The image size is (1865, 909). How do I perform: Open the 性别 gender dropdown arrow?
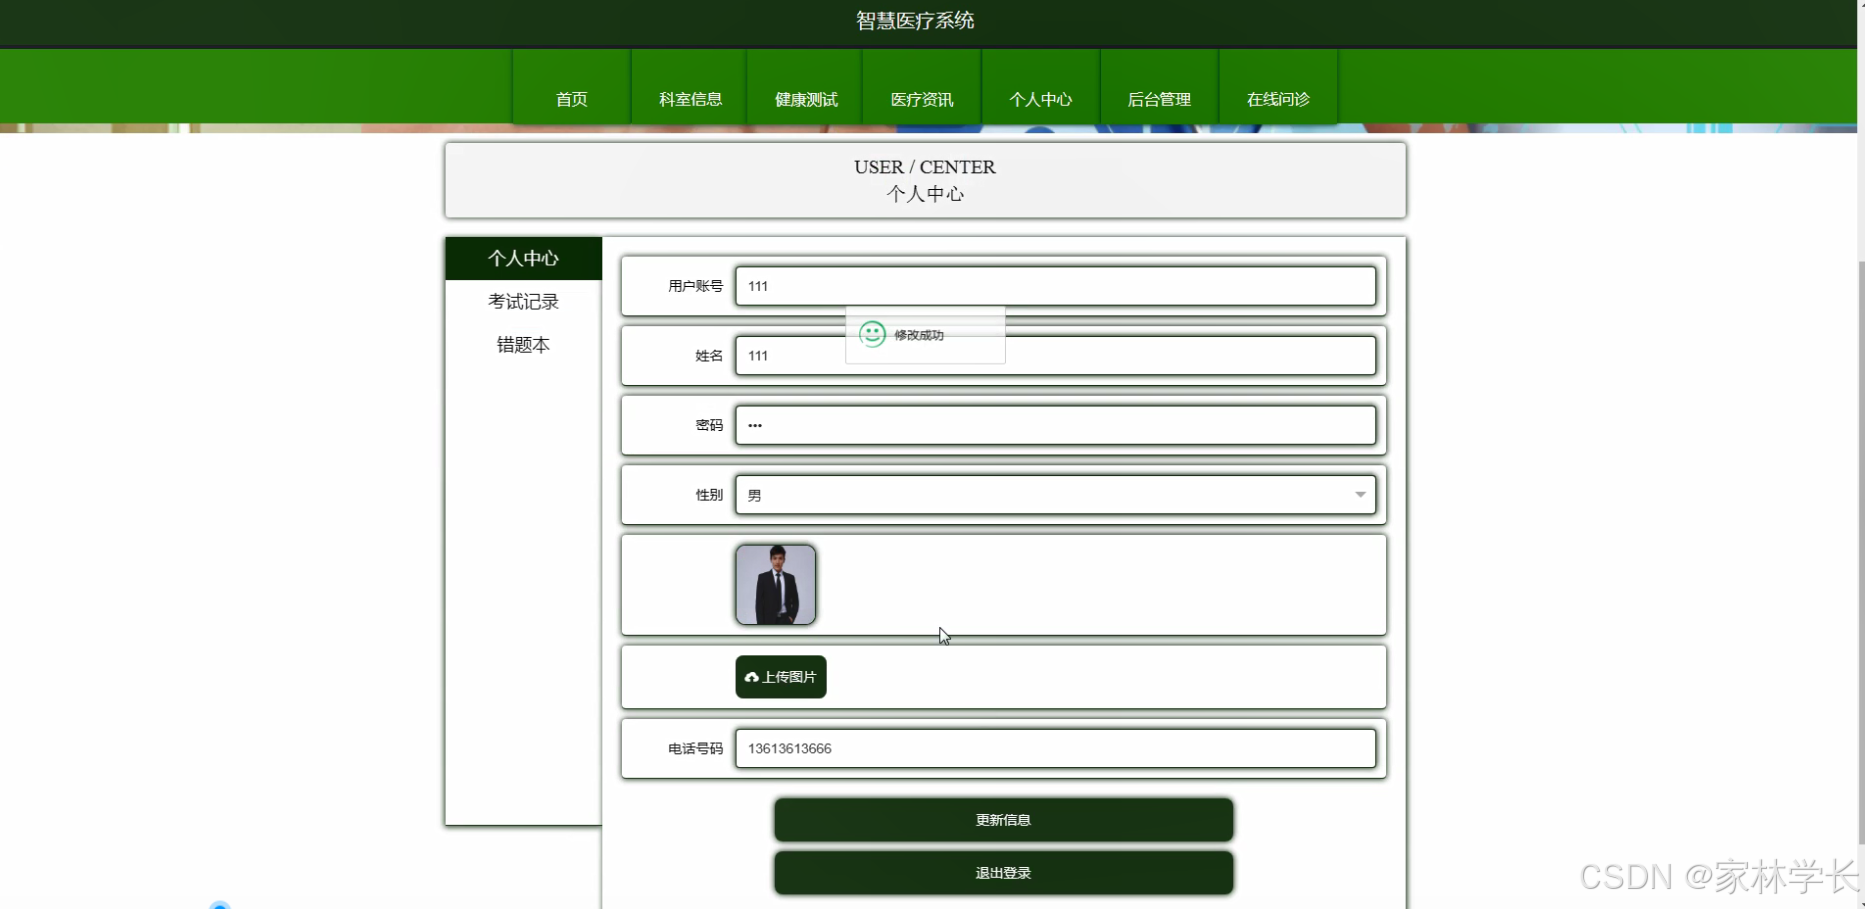click(1360, 494)
